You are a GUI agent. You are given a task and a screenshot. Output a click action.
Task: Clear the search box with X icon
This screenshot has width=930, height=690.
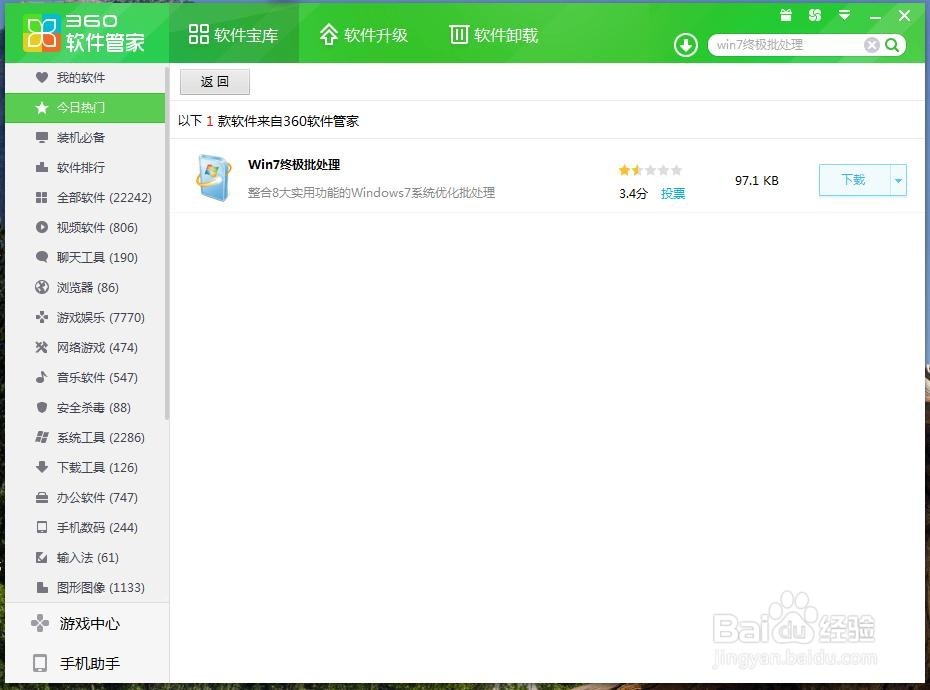(871, 45)
